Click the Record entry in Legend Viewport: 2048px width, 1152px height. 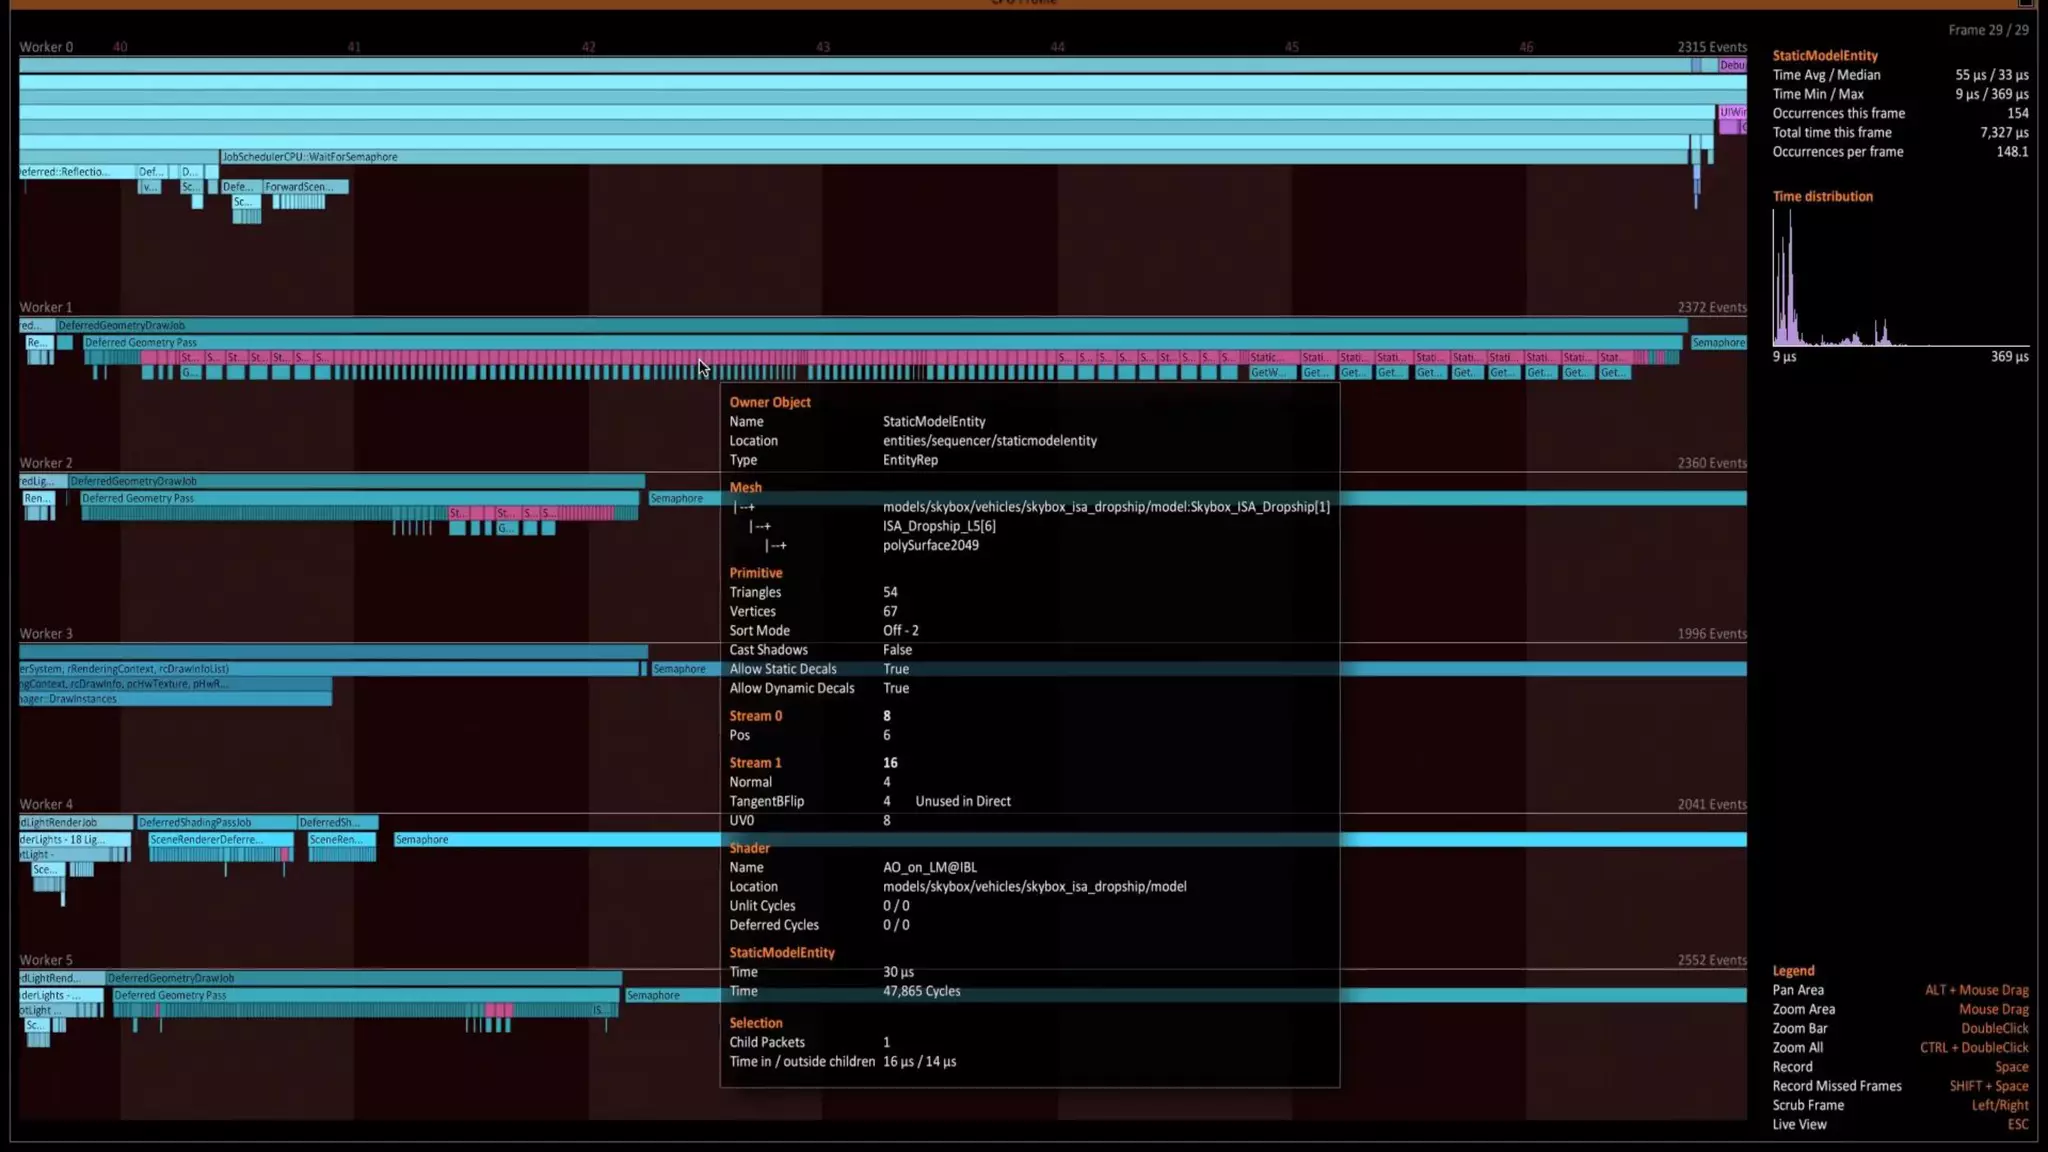click(x=1792, y=1067)
